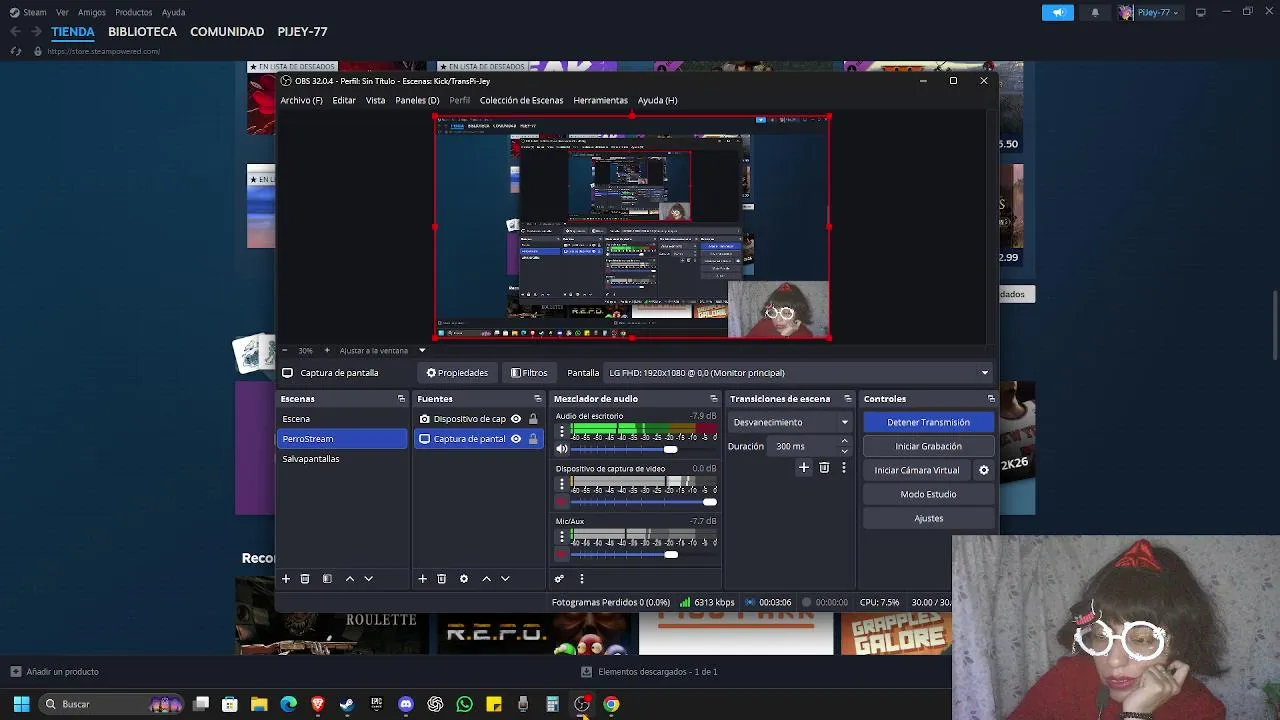The width and height of the screenshot is (1280, 720).
Task: Click Detener Transmisión button
Action: [928, 422]
